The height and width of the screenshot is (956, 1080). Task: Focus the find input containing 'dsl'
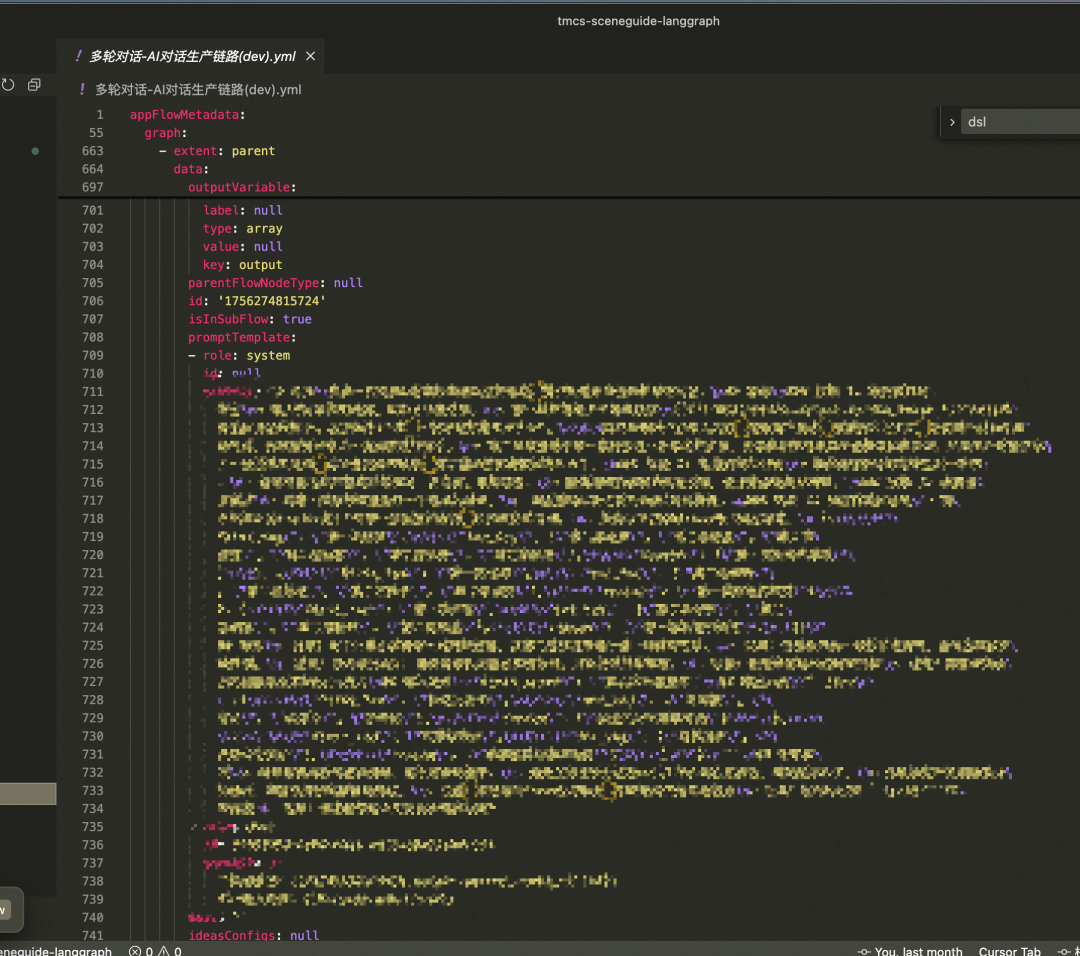[1021, 122]
